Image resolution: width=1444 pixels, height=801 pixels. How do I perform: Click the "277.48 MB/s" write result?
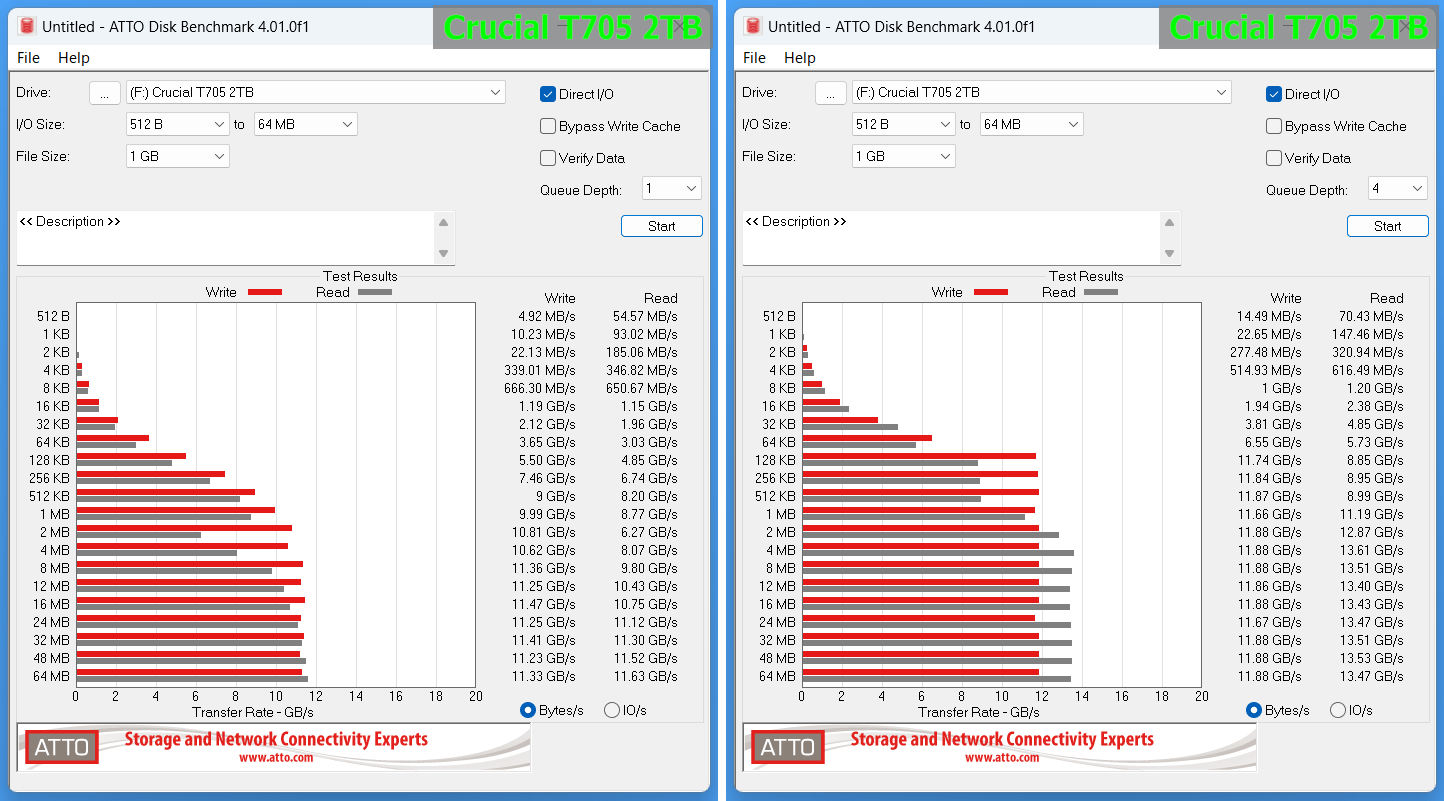pyautogui.click(x=1266, y=352)
